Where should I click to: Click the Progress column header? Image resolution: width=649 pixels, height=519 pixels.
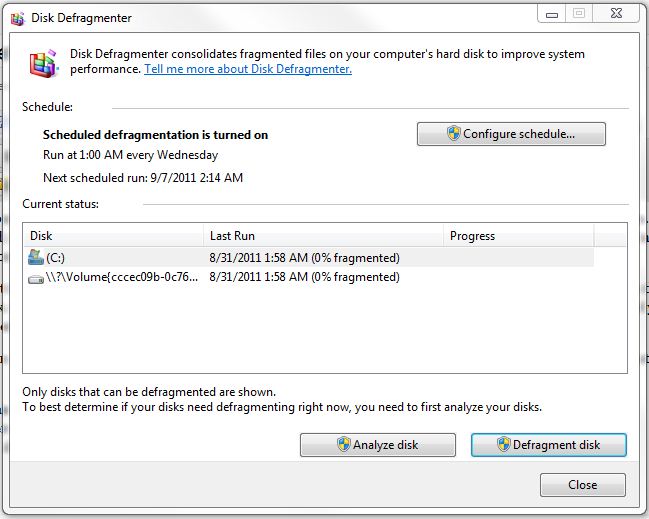tap(519, 236)
